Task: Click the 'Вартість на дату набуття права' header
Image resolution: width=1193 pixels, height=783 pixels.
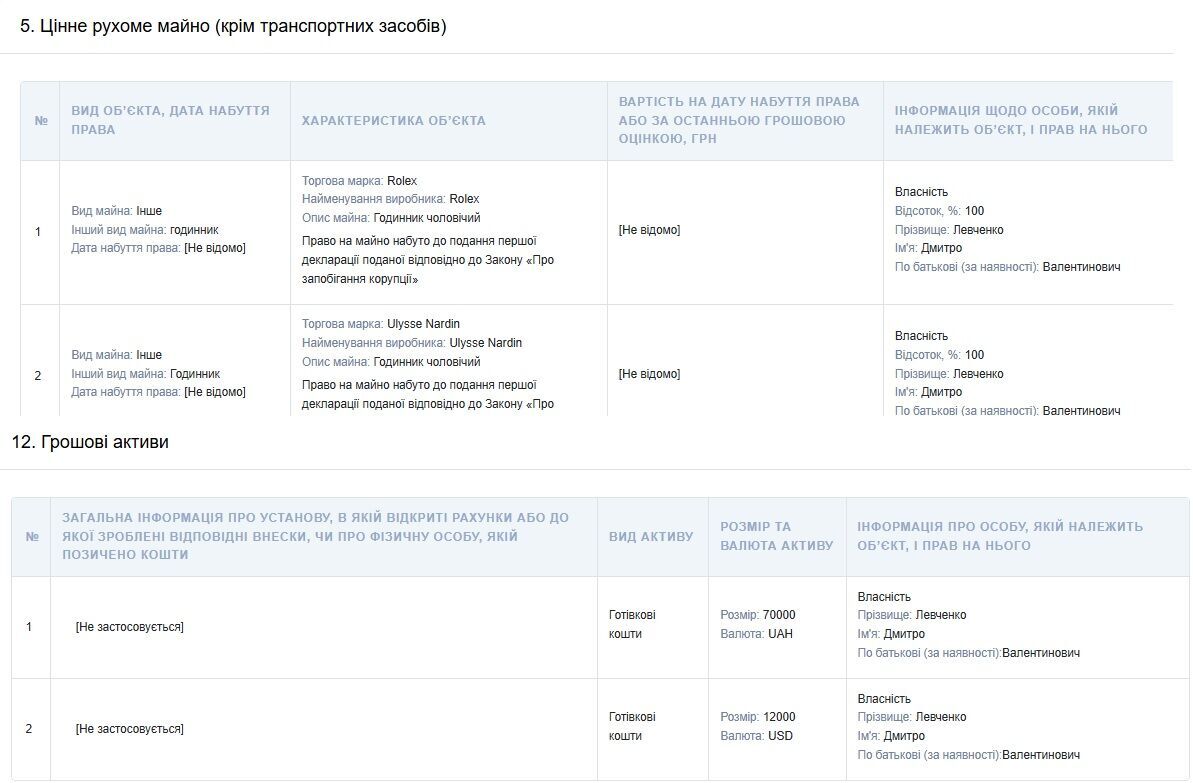Action: pyautogui.click(x=739, y=120)
